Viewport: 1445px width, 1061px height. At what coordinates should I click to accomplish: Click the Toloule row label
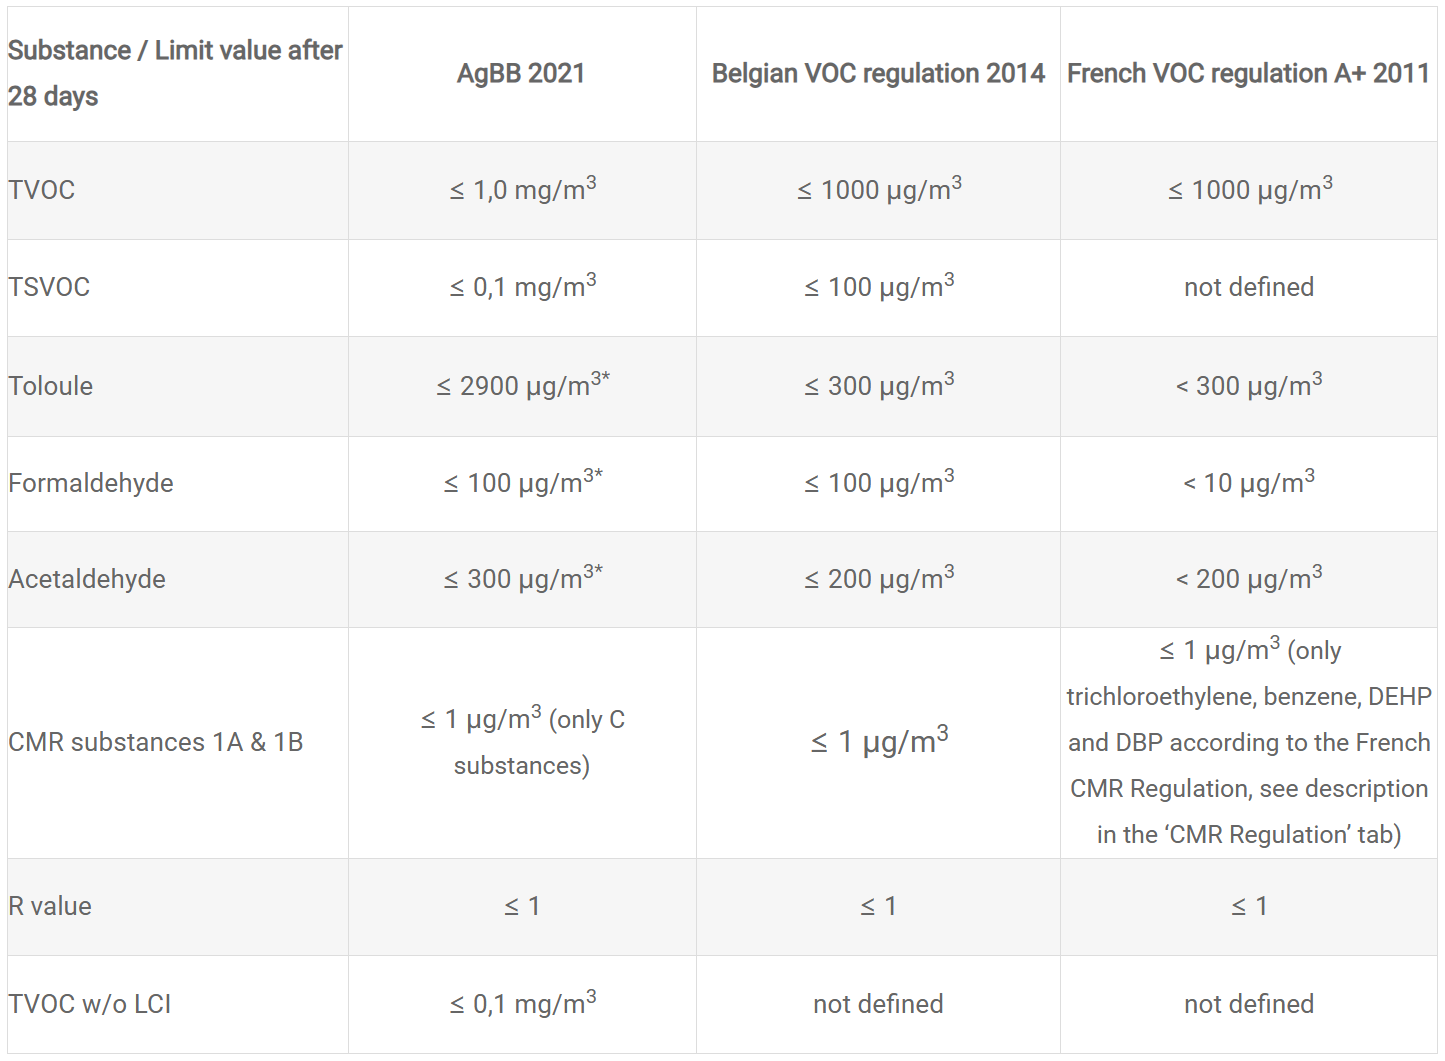[51, 386]
